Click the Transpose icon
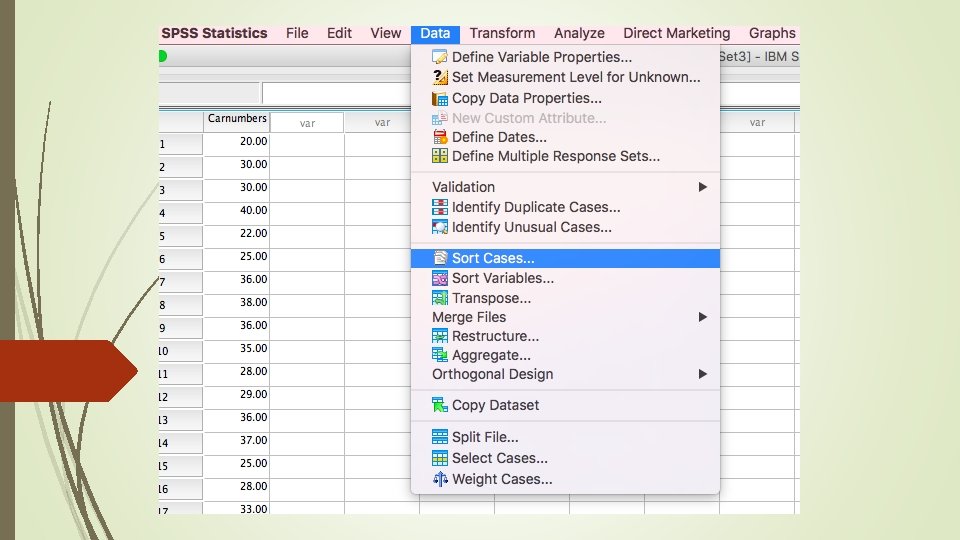The width and height of the screenshot is (960, 540). pos(440,298)
